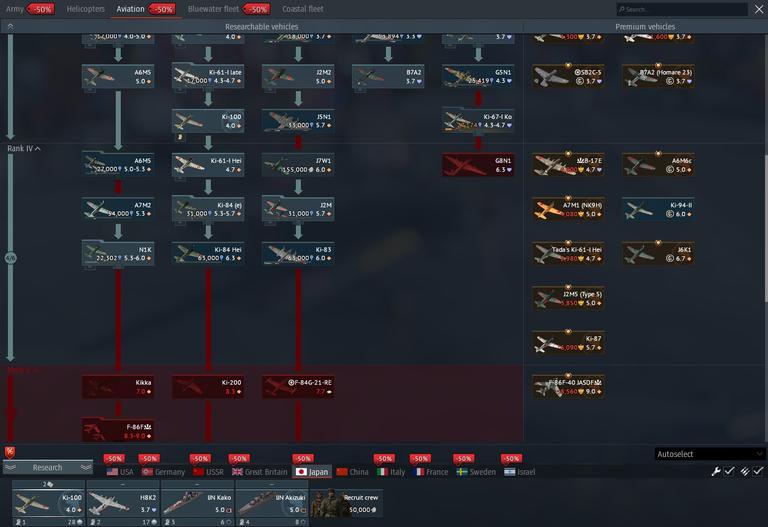768x527 pixels.
Task: Select Tada's Ki-61-I Hei premium
Action: (x=568, y=254)
